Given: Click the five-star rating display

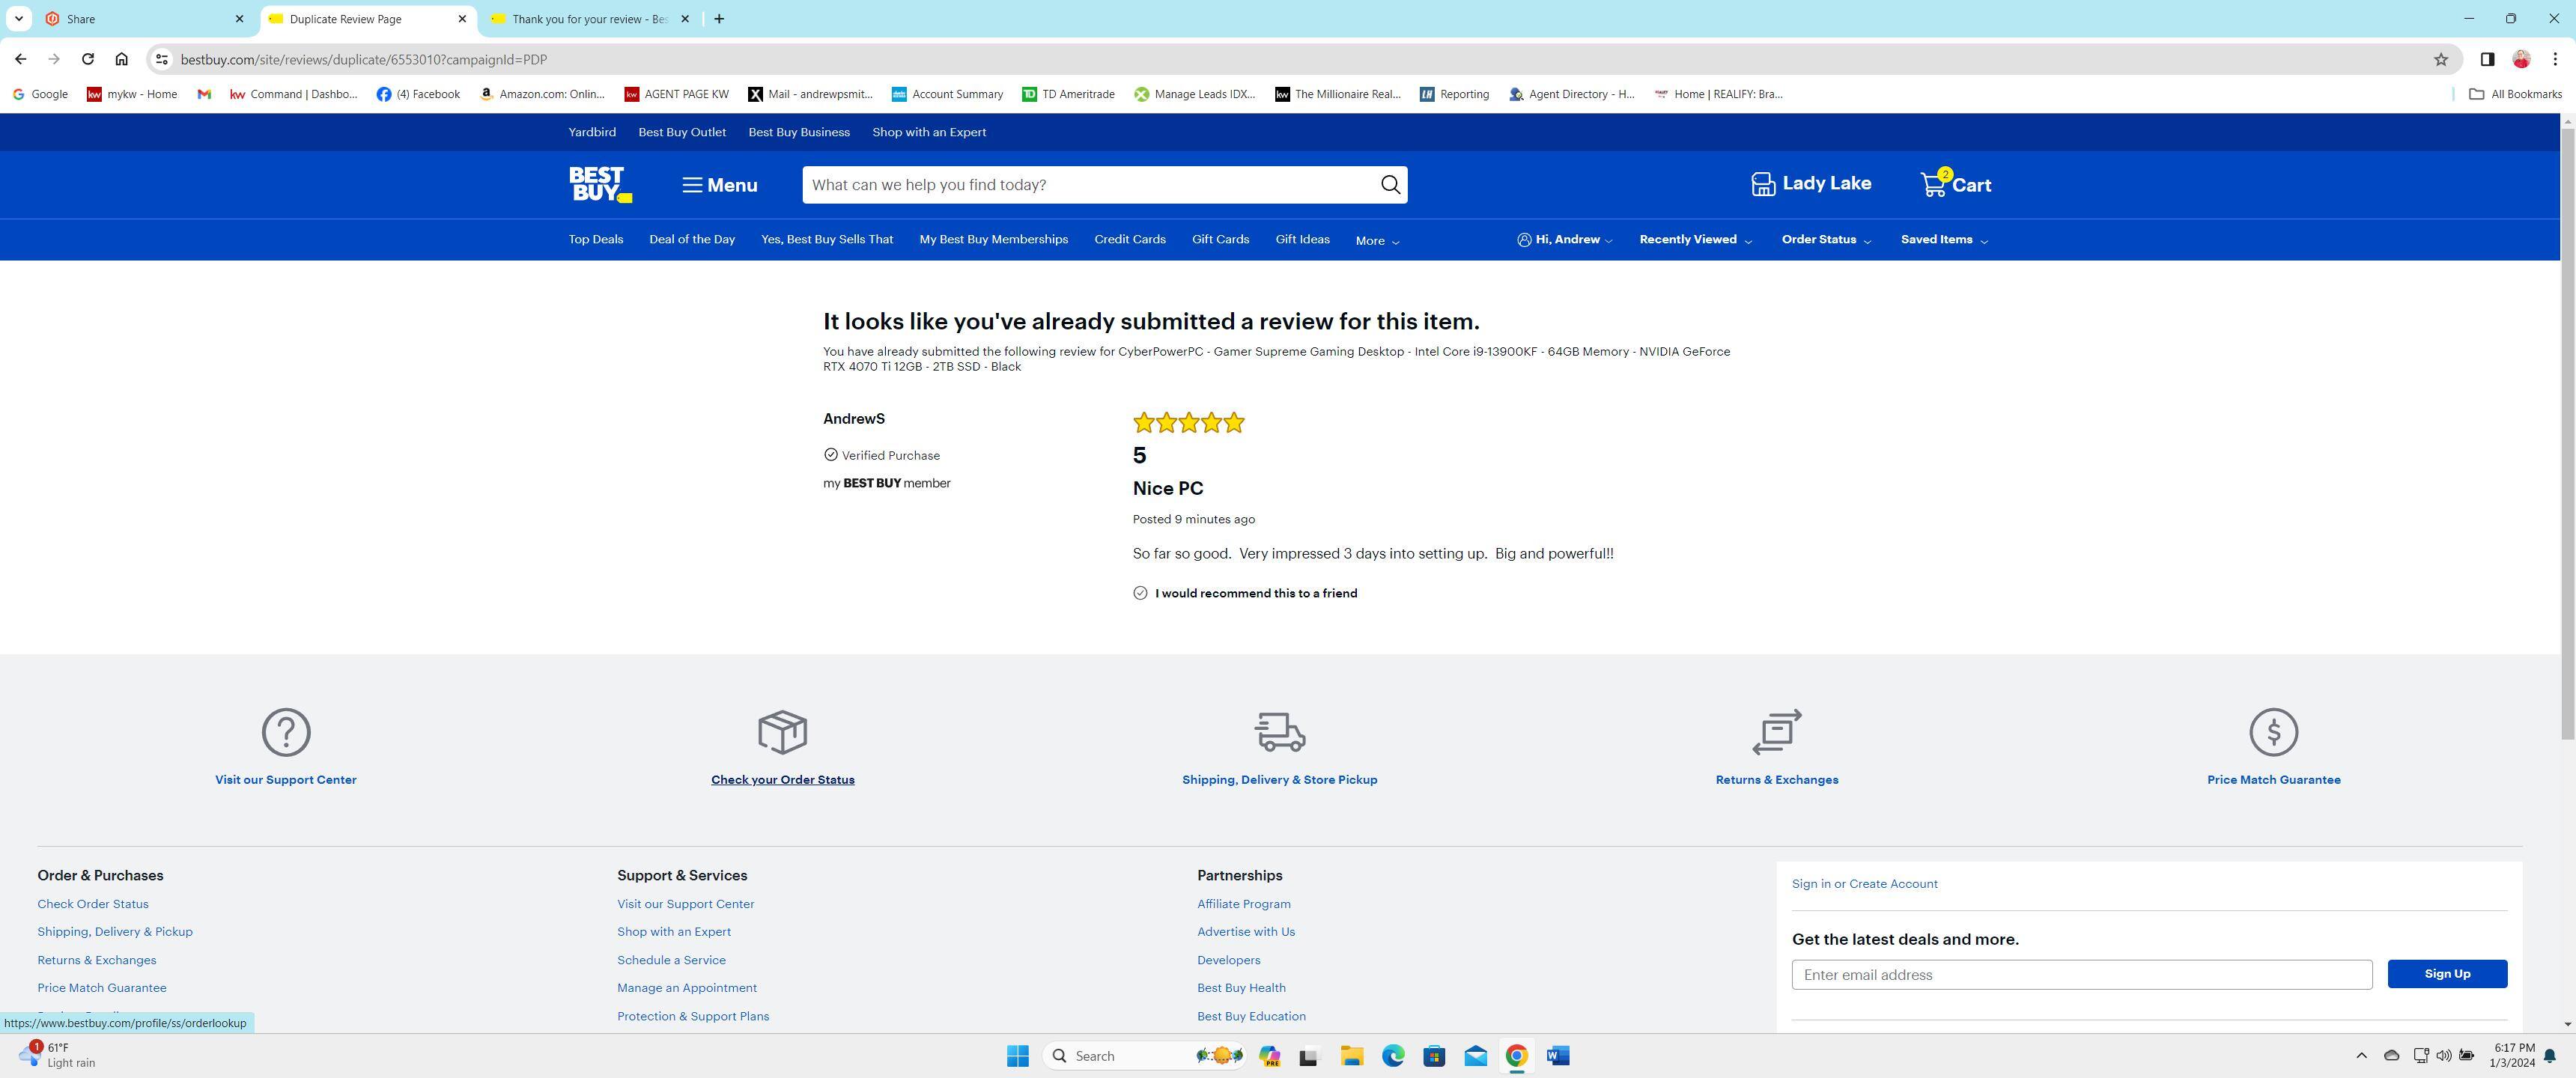Looking at the screenshot, I should point(1188,423).
